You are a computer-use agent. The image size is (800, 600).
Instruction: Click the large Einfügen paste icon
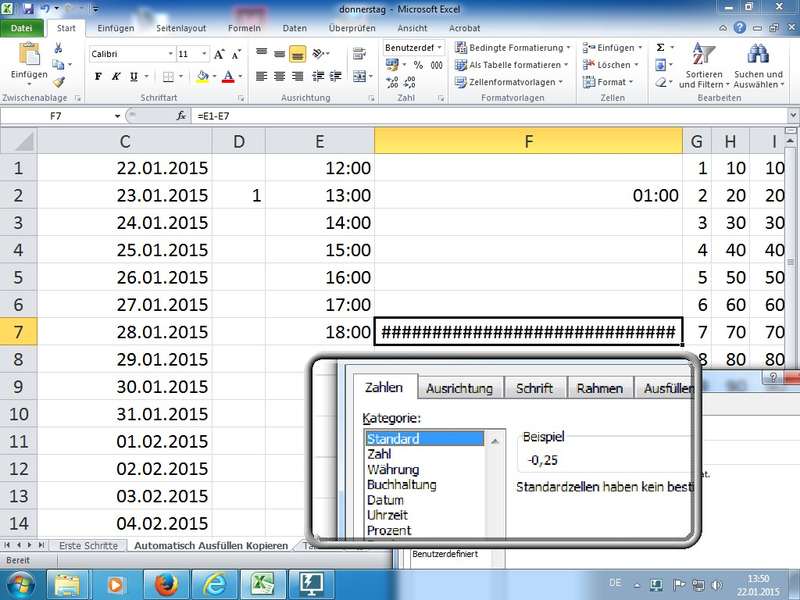29,55
